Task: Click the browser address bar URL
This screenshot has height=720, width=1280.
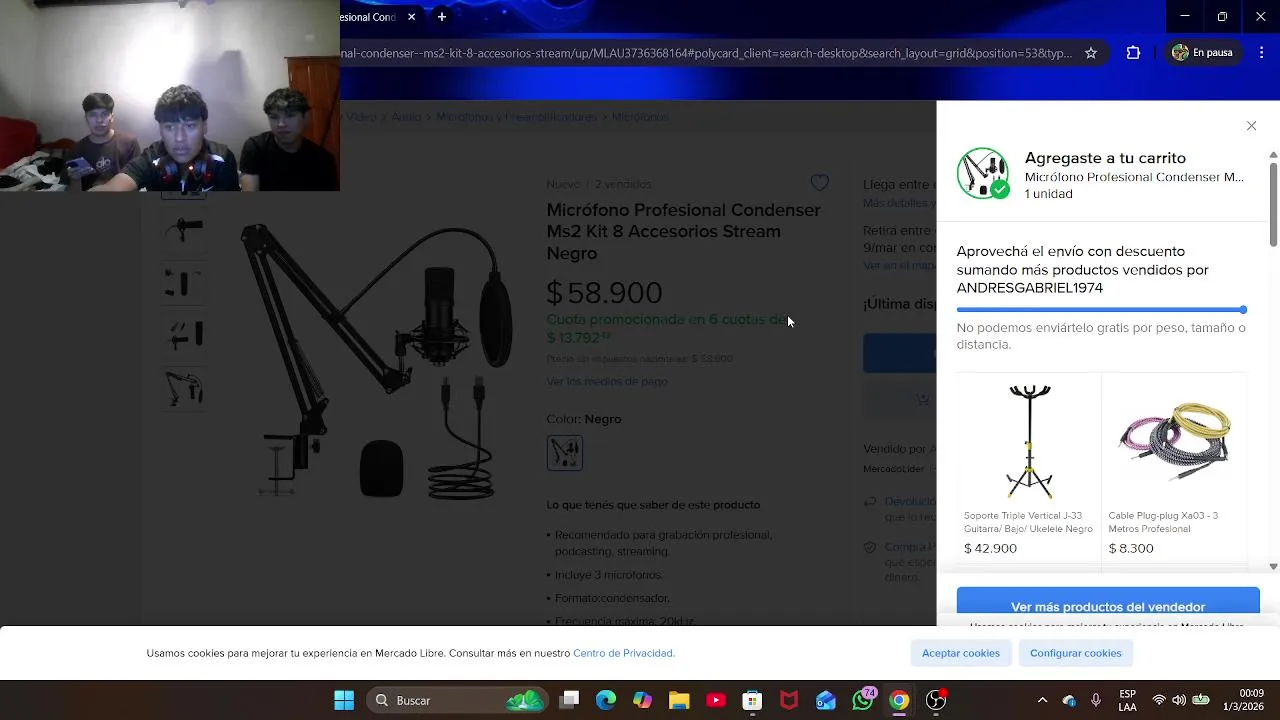Action: coord(706,53)
